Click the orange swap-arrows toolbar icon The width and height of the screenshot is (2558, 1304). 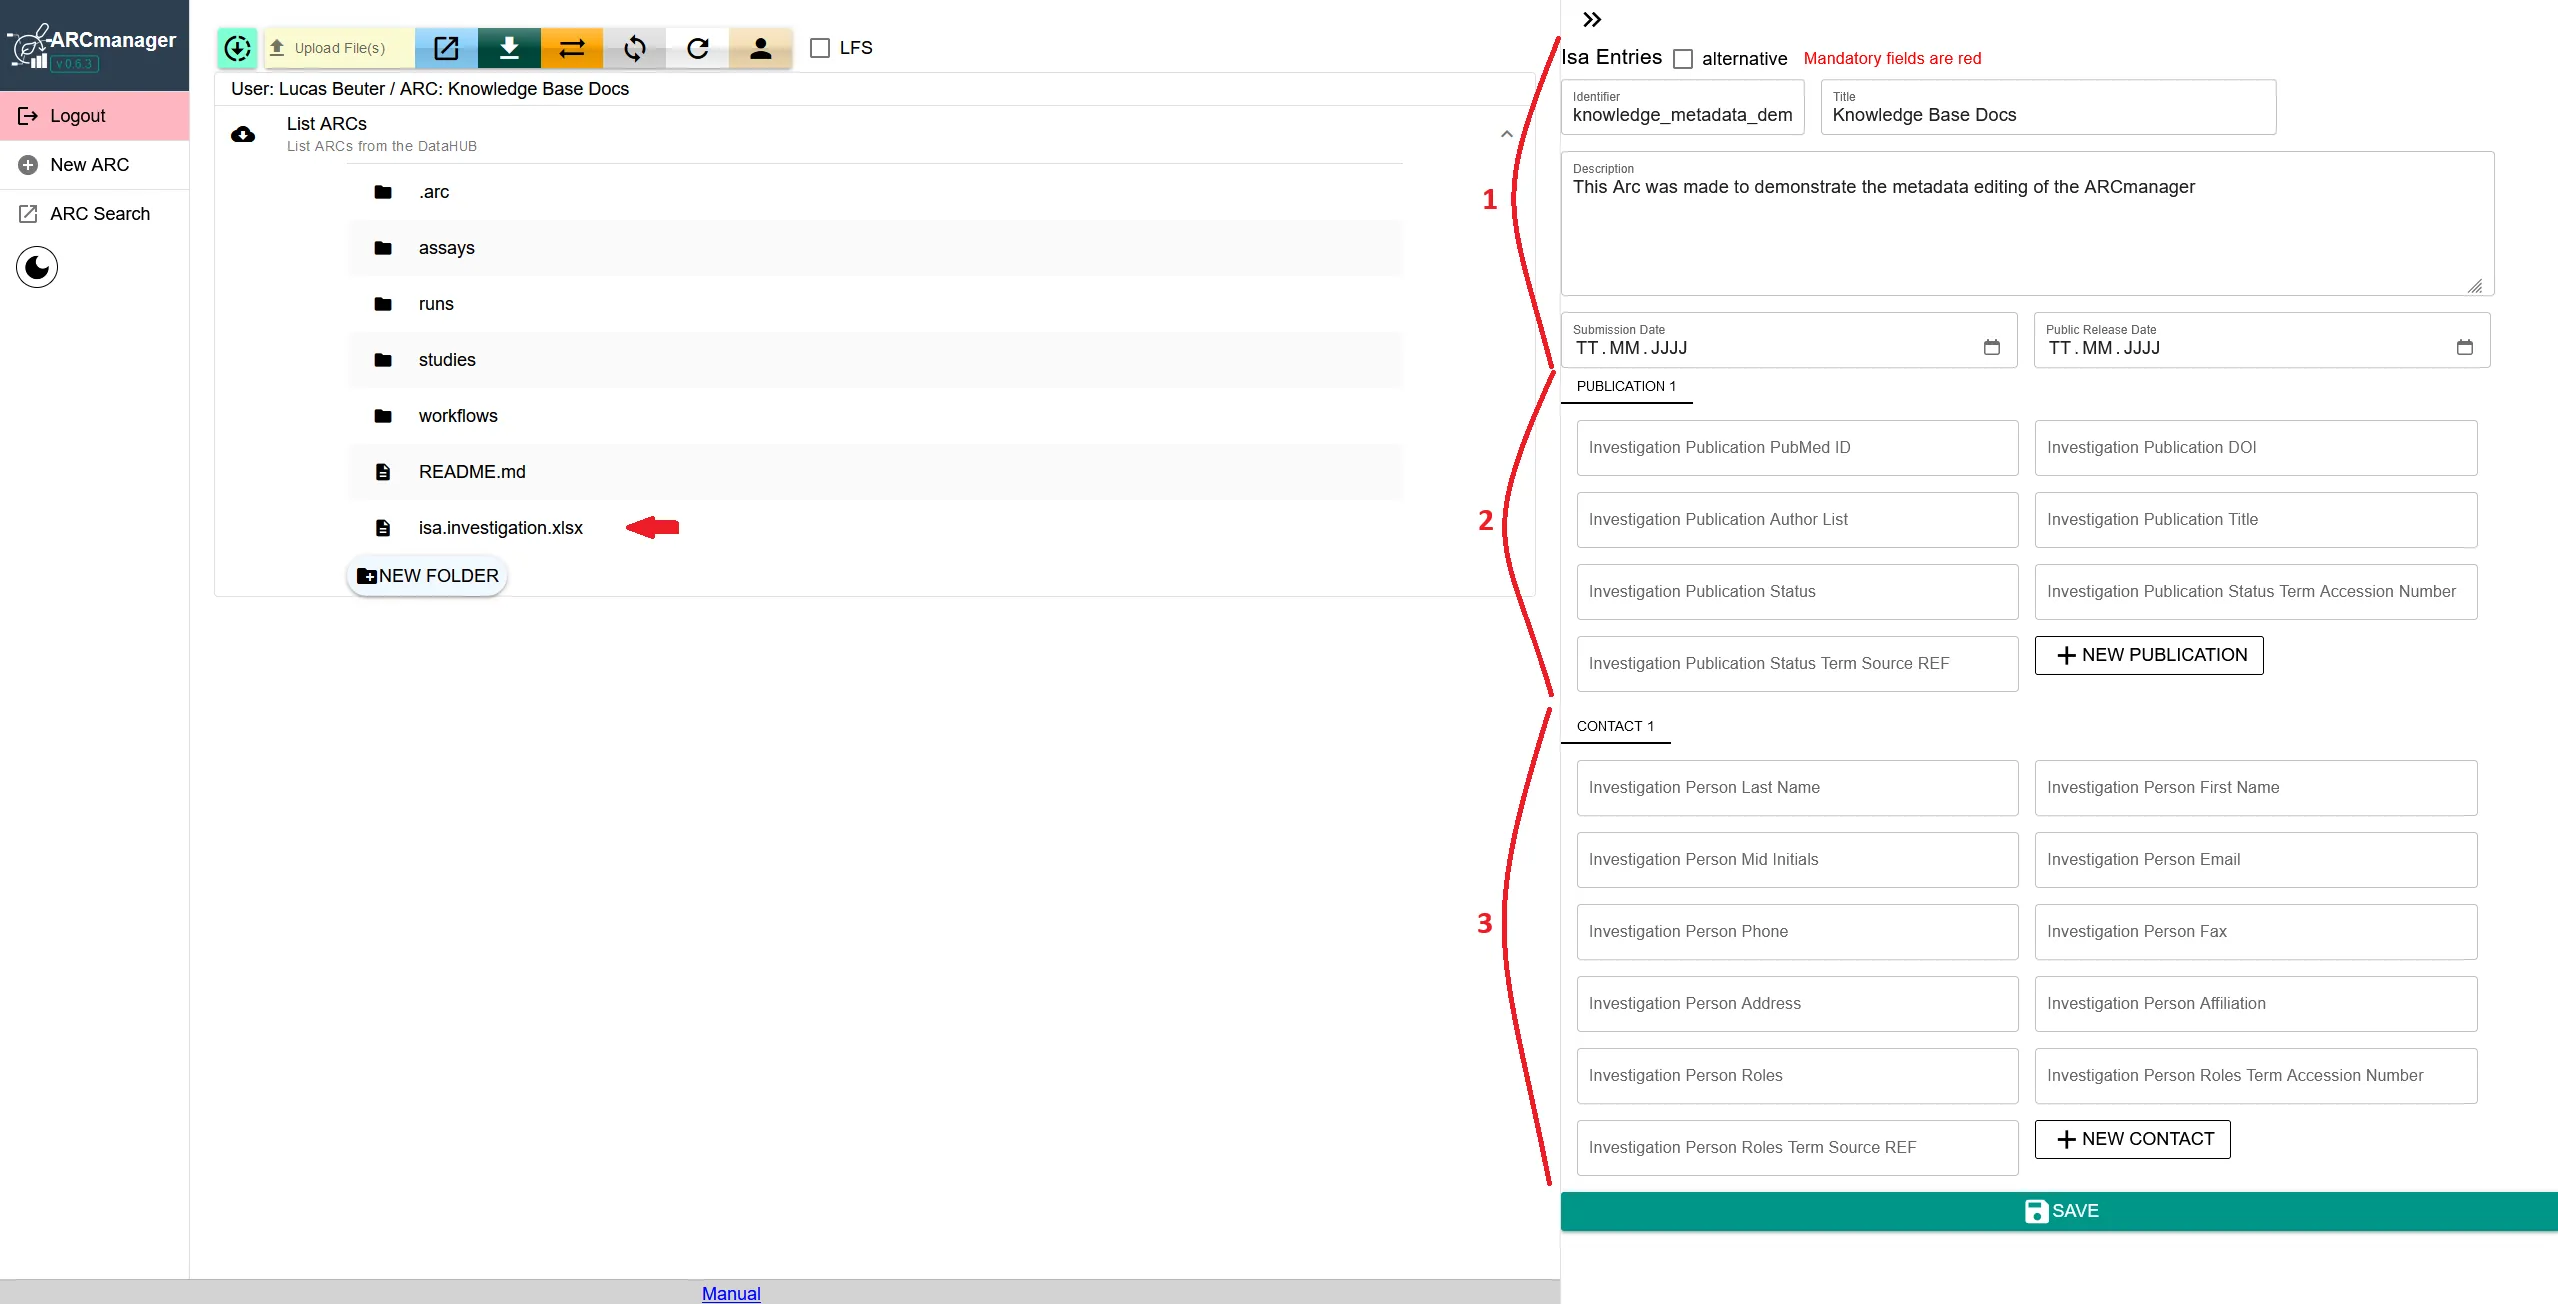click(x=572, y=48)
